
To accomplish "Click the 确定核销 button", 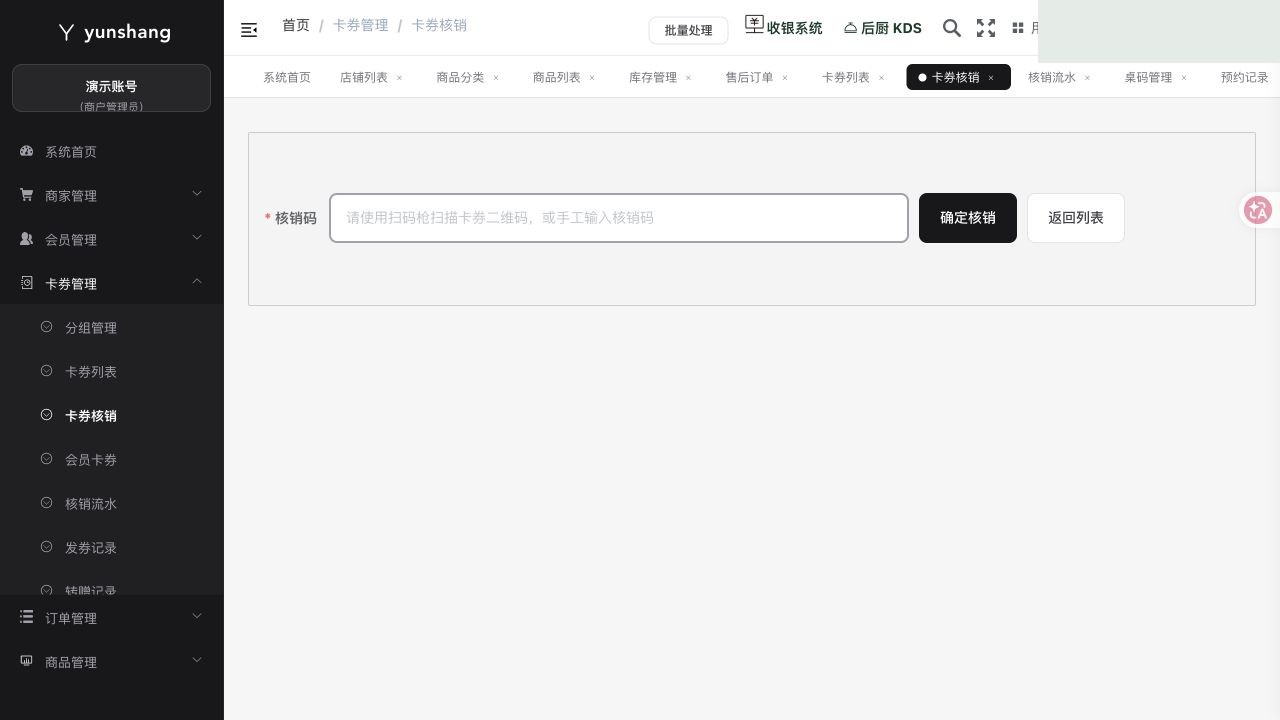I will tap(968, 218).
